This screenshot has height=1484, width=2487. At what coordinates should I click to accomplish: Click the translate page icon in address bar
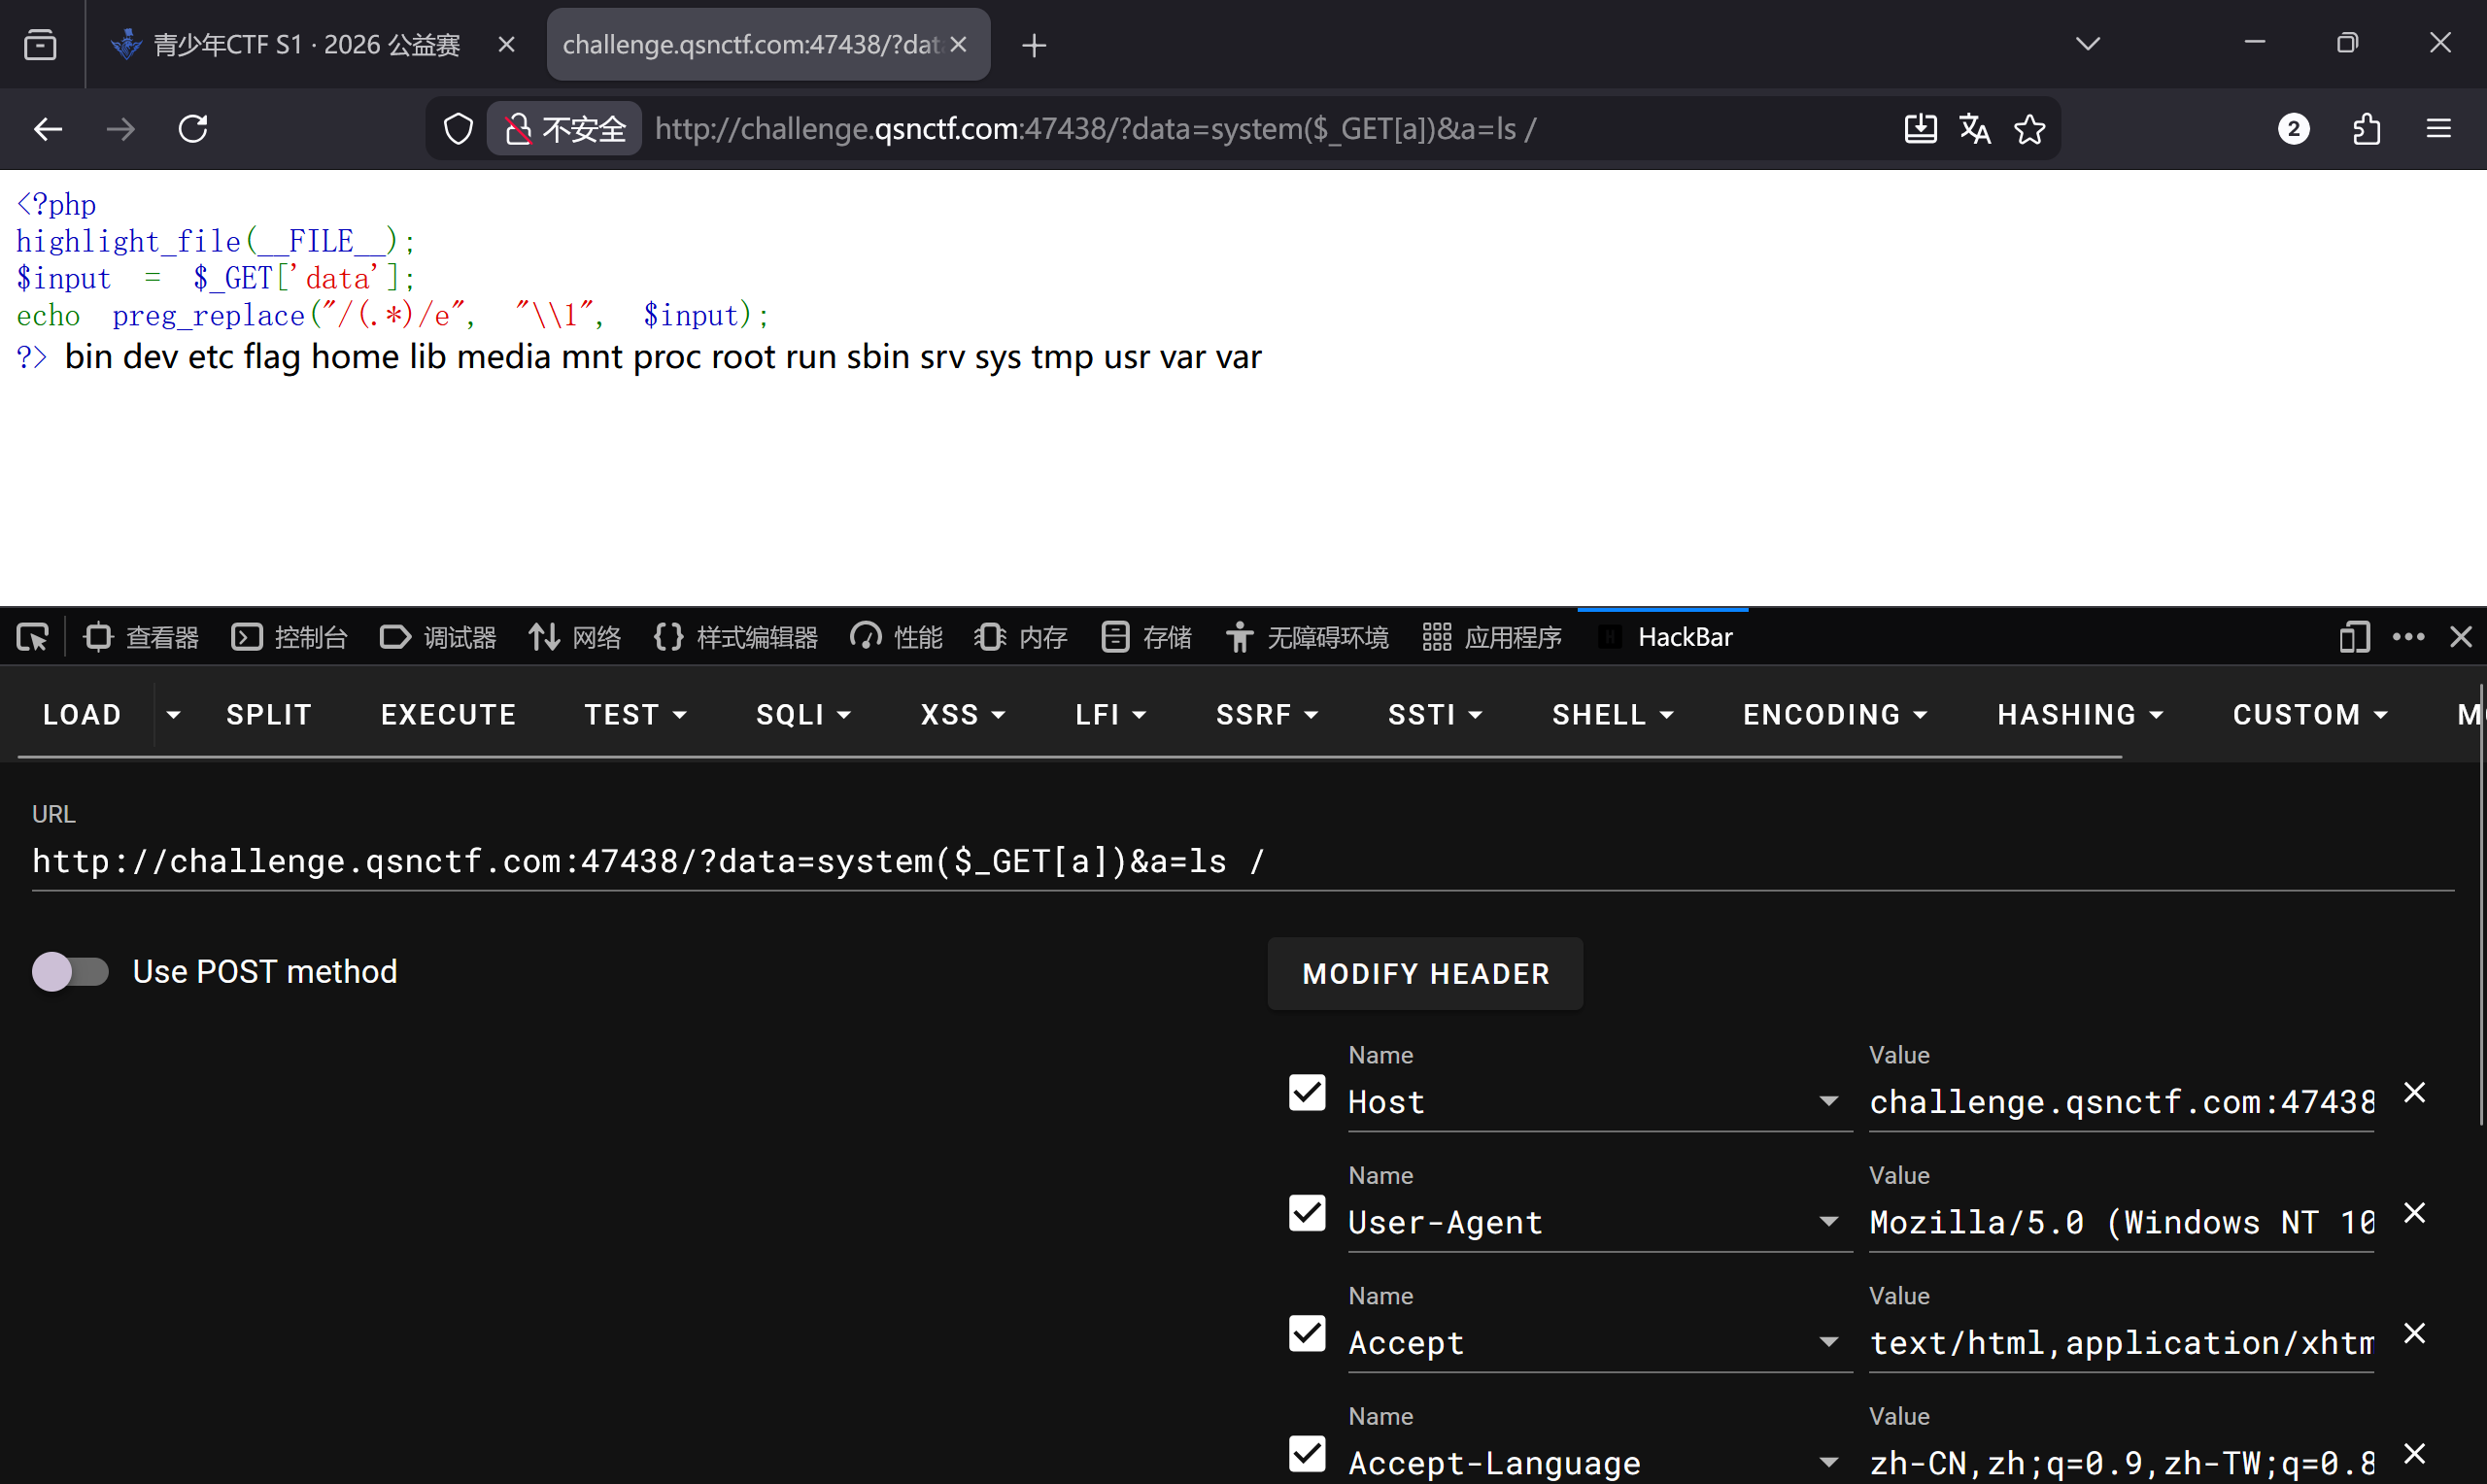pos(1974,129)
